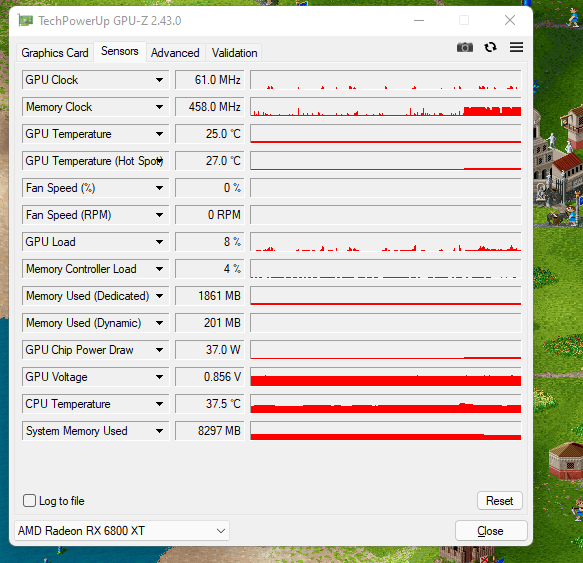
Task: Expand the GPU Load sensor dropdown
Action: tap(159, 242)
